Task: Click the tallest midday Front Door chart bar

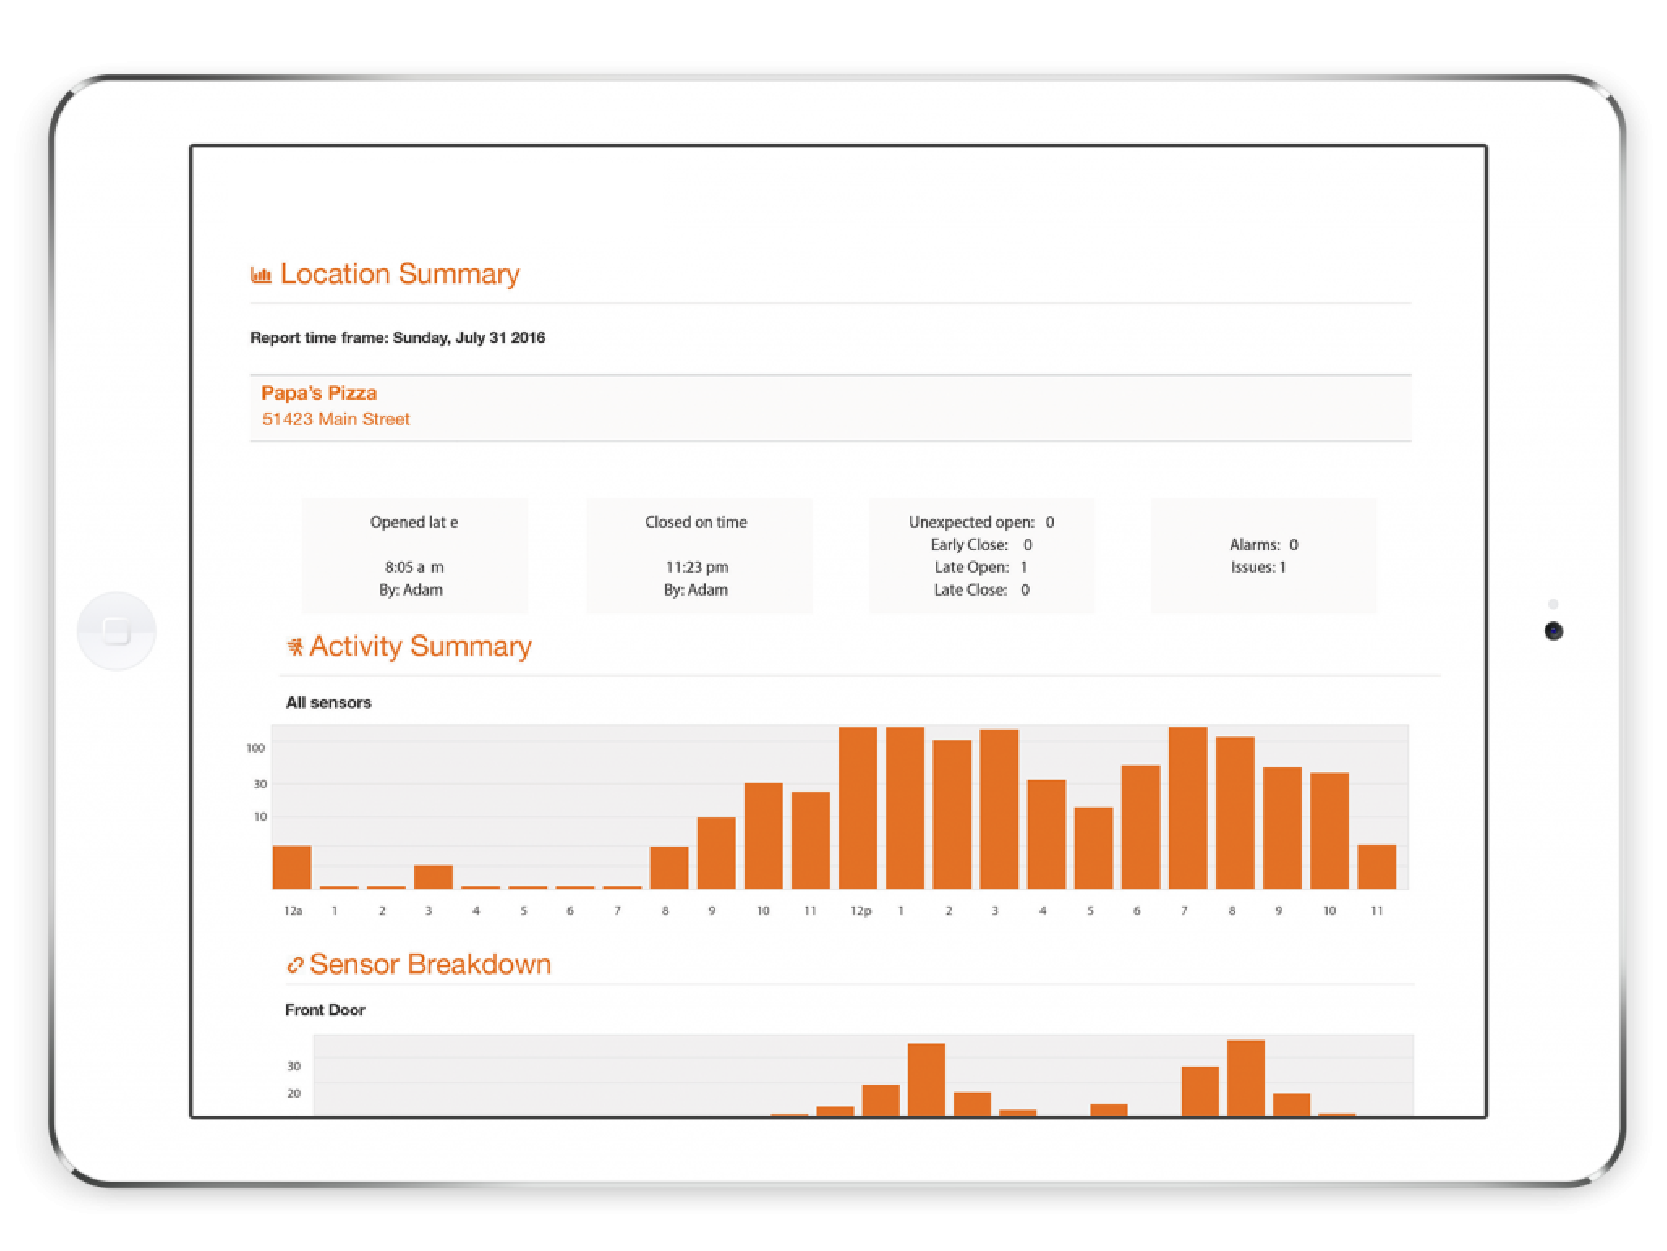Action: coord(926,1079)
